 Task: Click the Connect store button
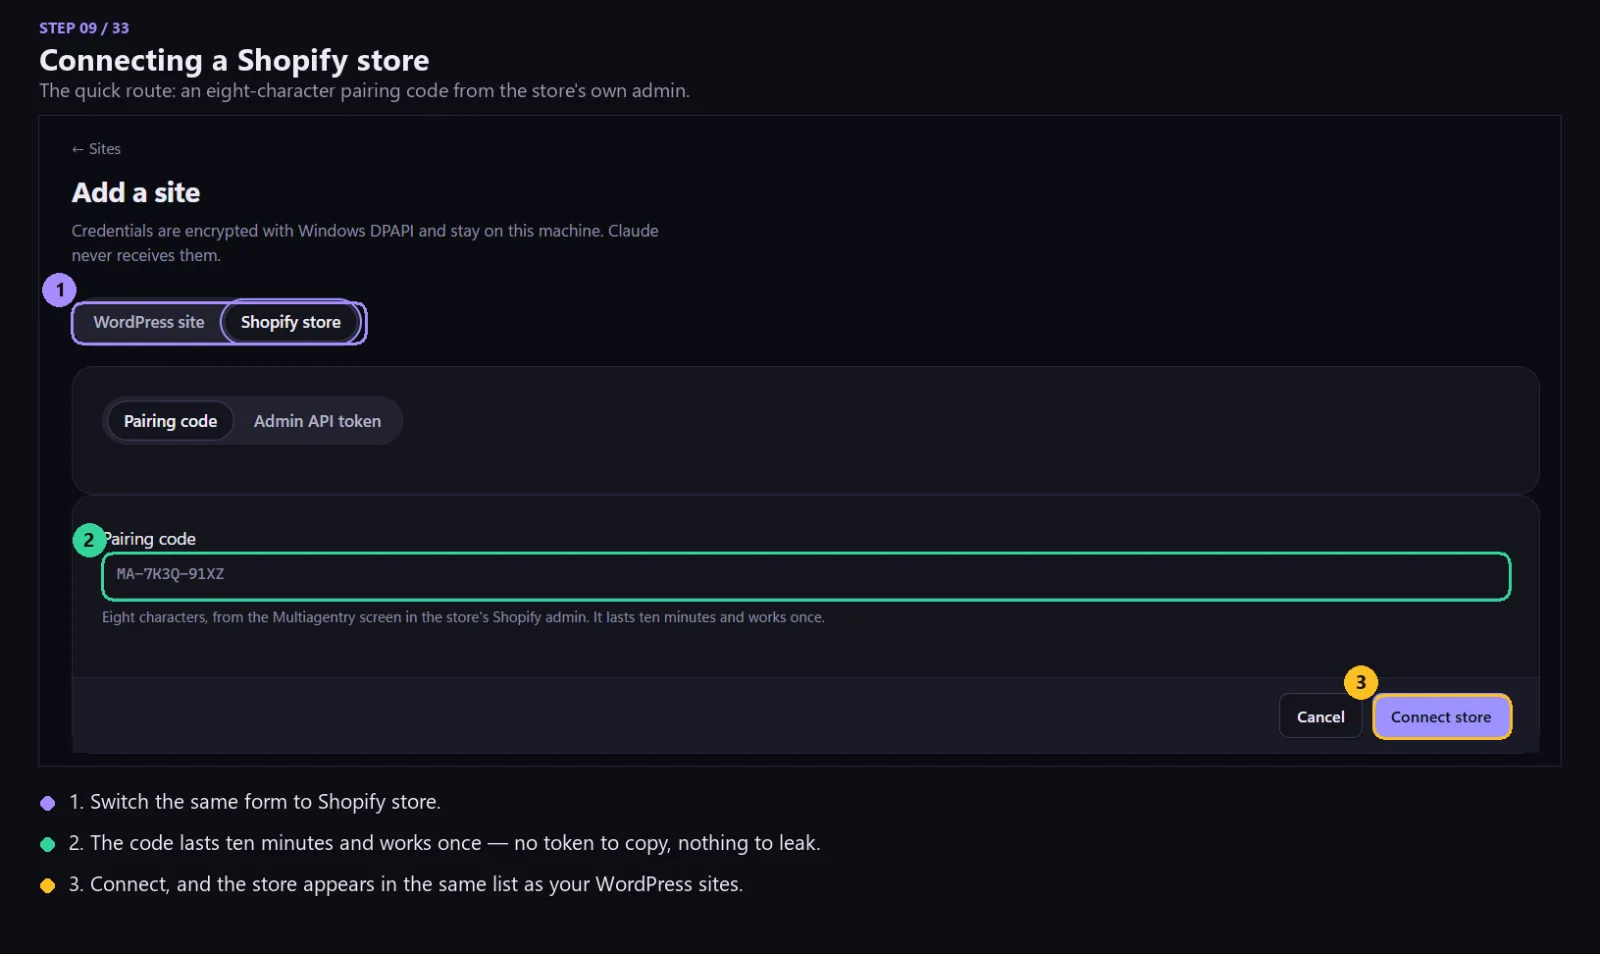click(1441, 717)
